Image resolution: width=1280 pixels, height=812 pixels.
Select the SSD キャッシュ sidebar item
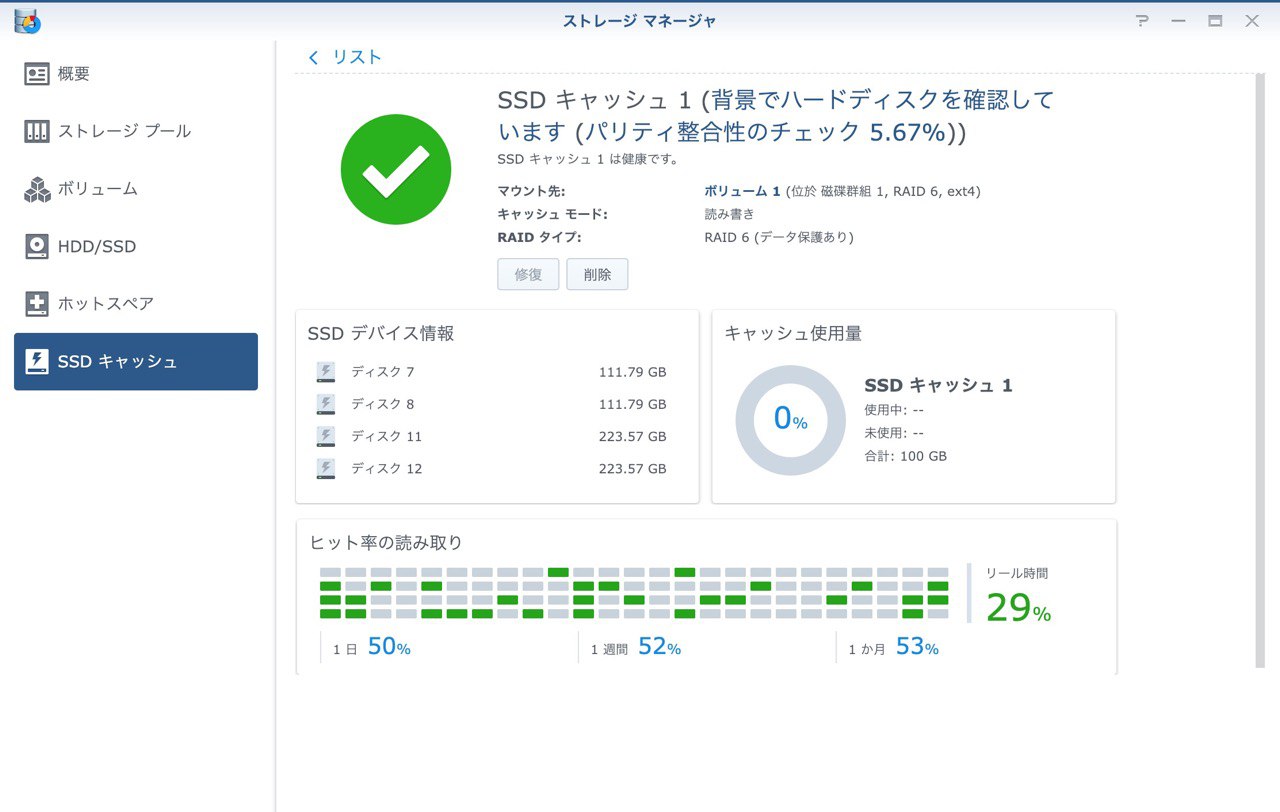tap(136, 361)
